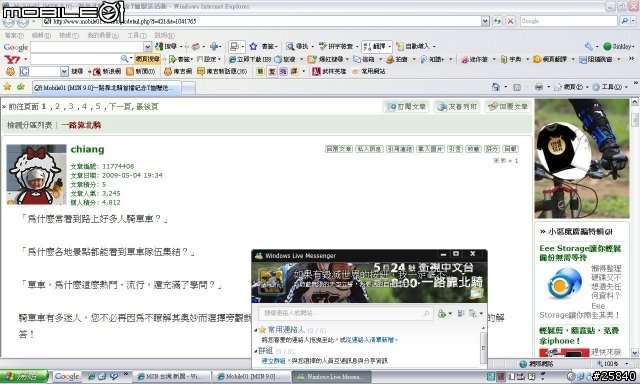Select the Mobile01 [MSN 9.0] browser tab
640x384 pixels.
[x=106, y=88]
